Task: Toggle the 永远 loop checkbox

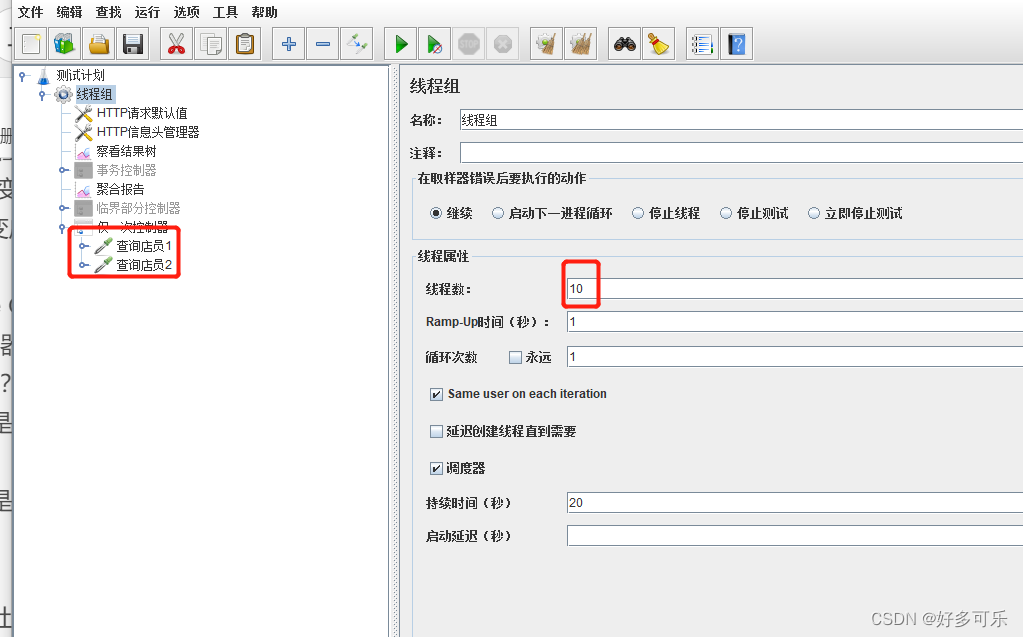Action: tap(515, 358)
